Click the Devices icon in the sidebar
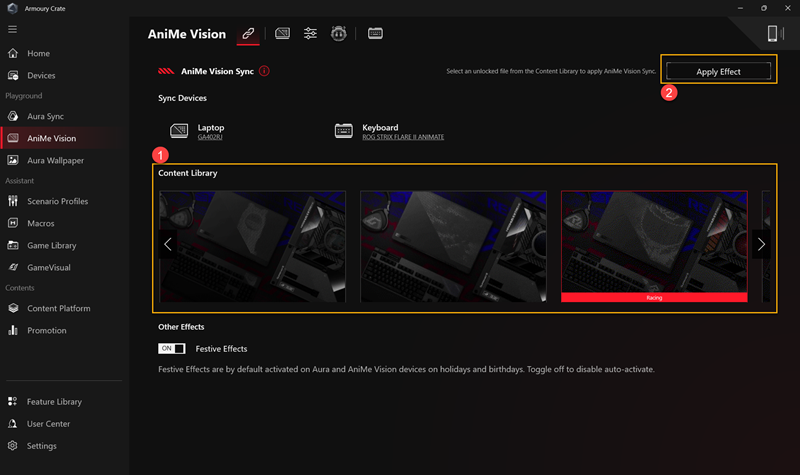This screenshot has height=475, width=800. click(13, 76)
